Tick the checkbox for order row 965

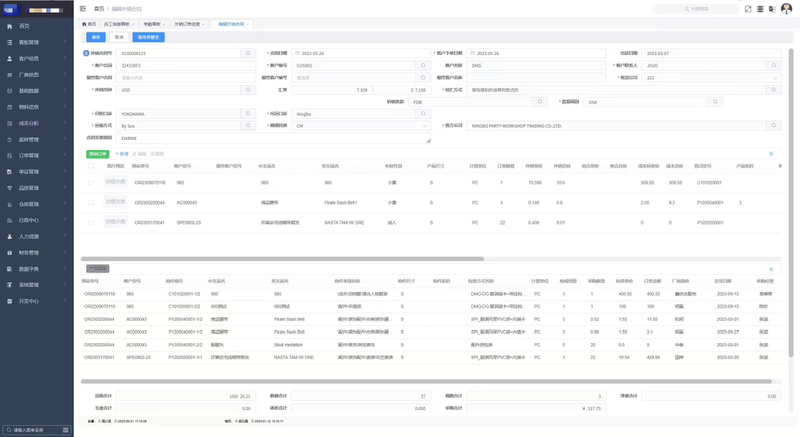(91, 183)
